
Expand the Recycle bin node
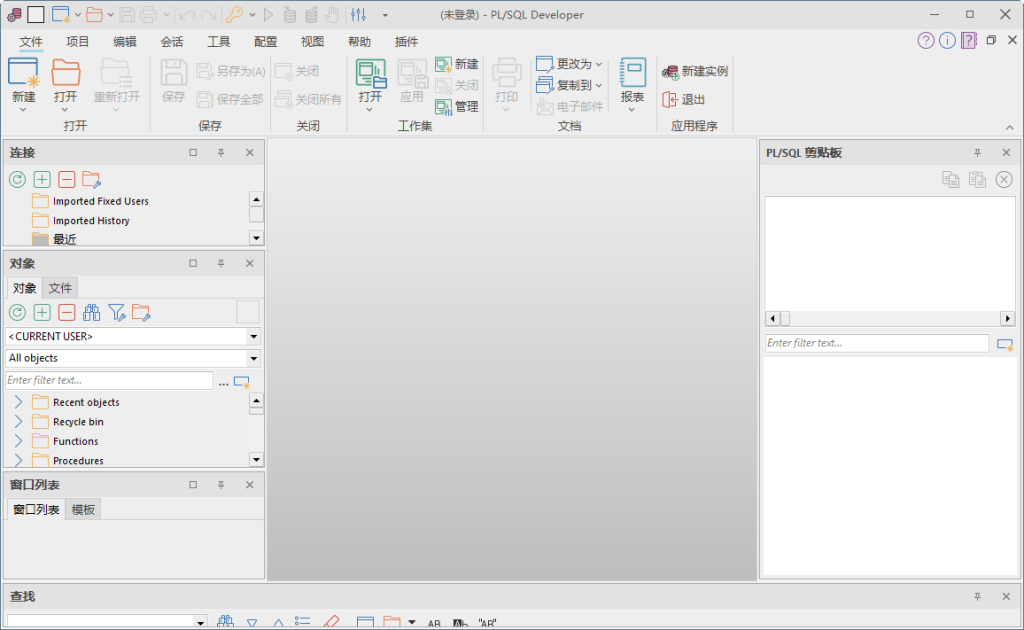coord(18,421)
